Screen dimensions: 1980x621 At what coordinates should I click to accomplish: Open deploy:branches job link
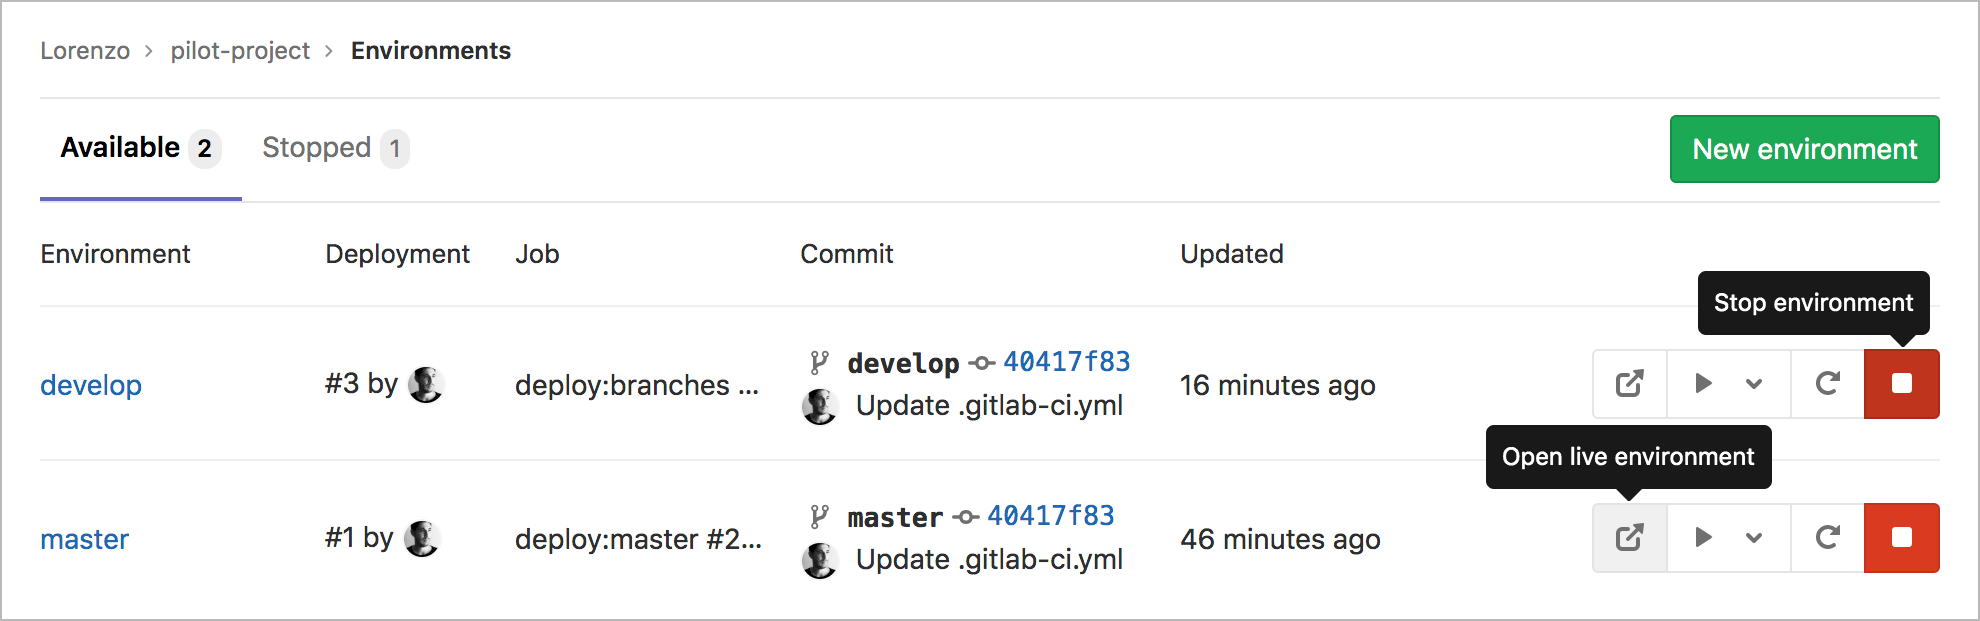[637, 385]
